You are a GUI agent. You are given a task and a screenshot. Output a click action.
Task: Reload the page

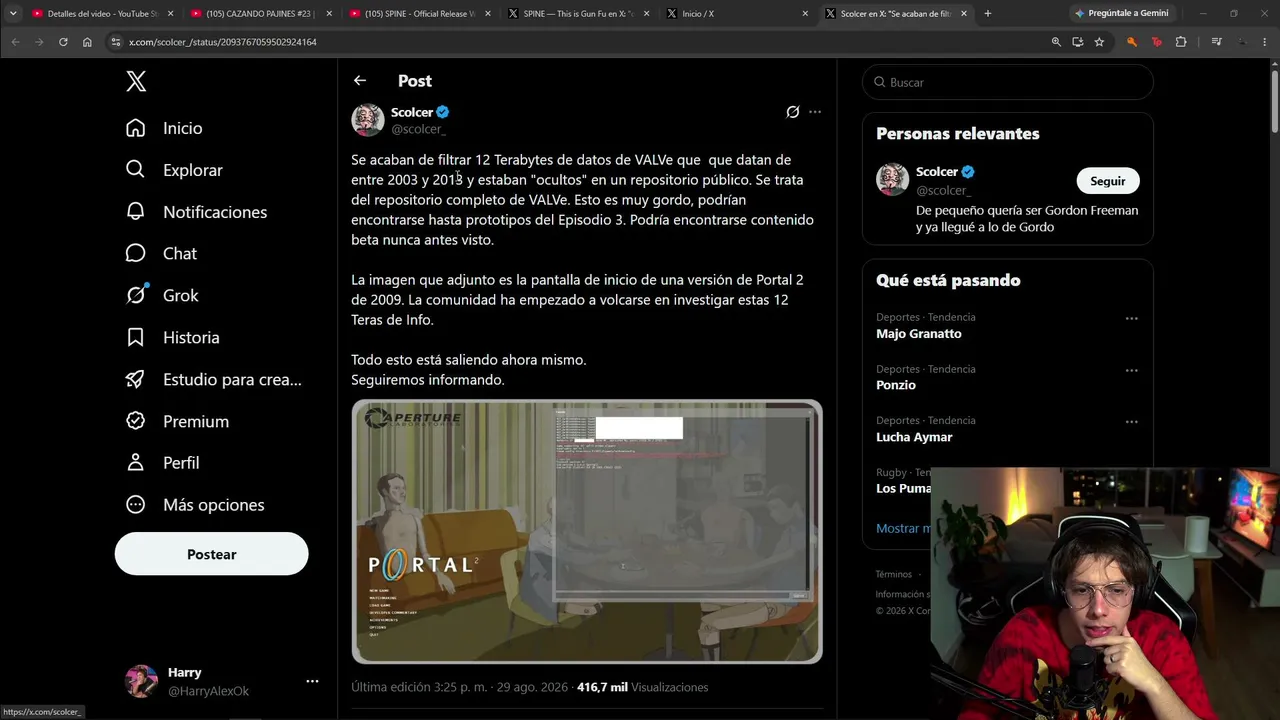tap(63, 42)
